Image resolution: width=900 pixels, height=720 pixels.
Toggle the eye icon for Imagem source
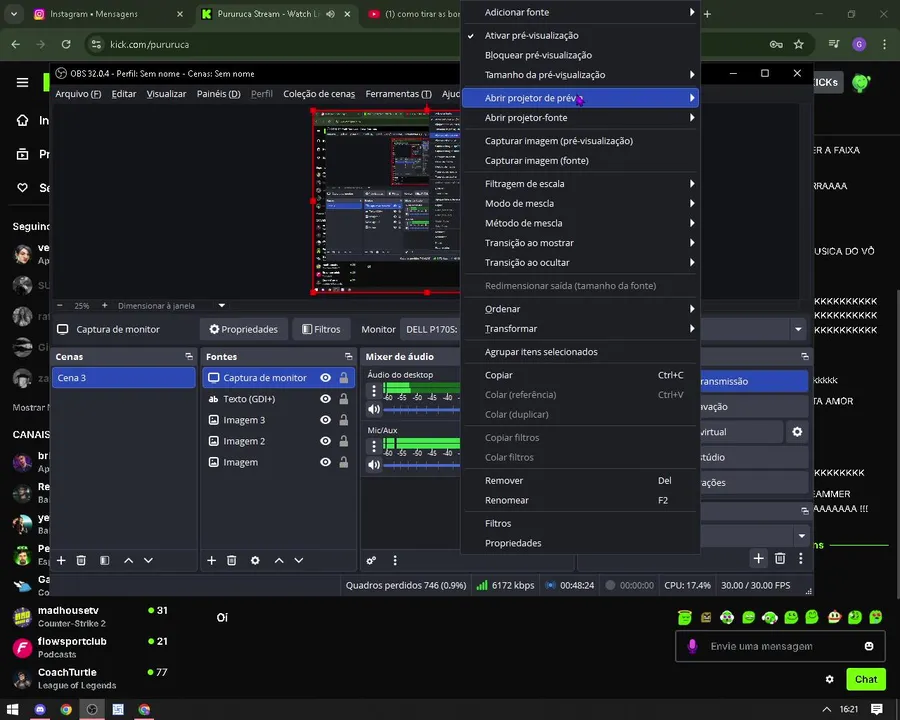[325, 462]
